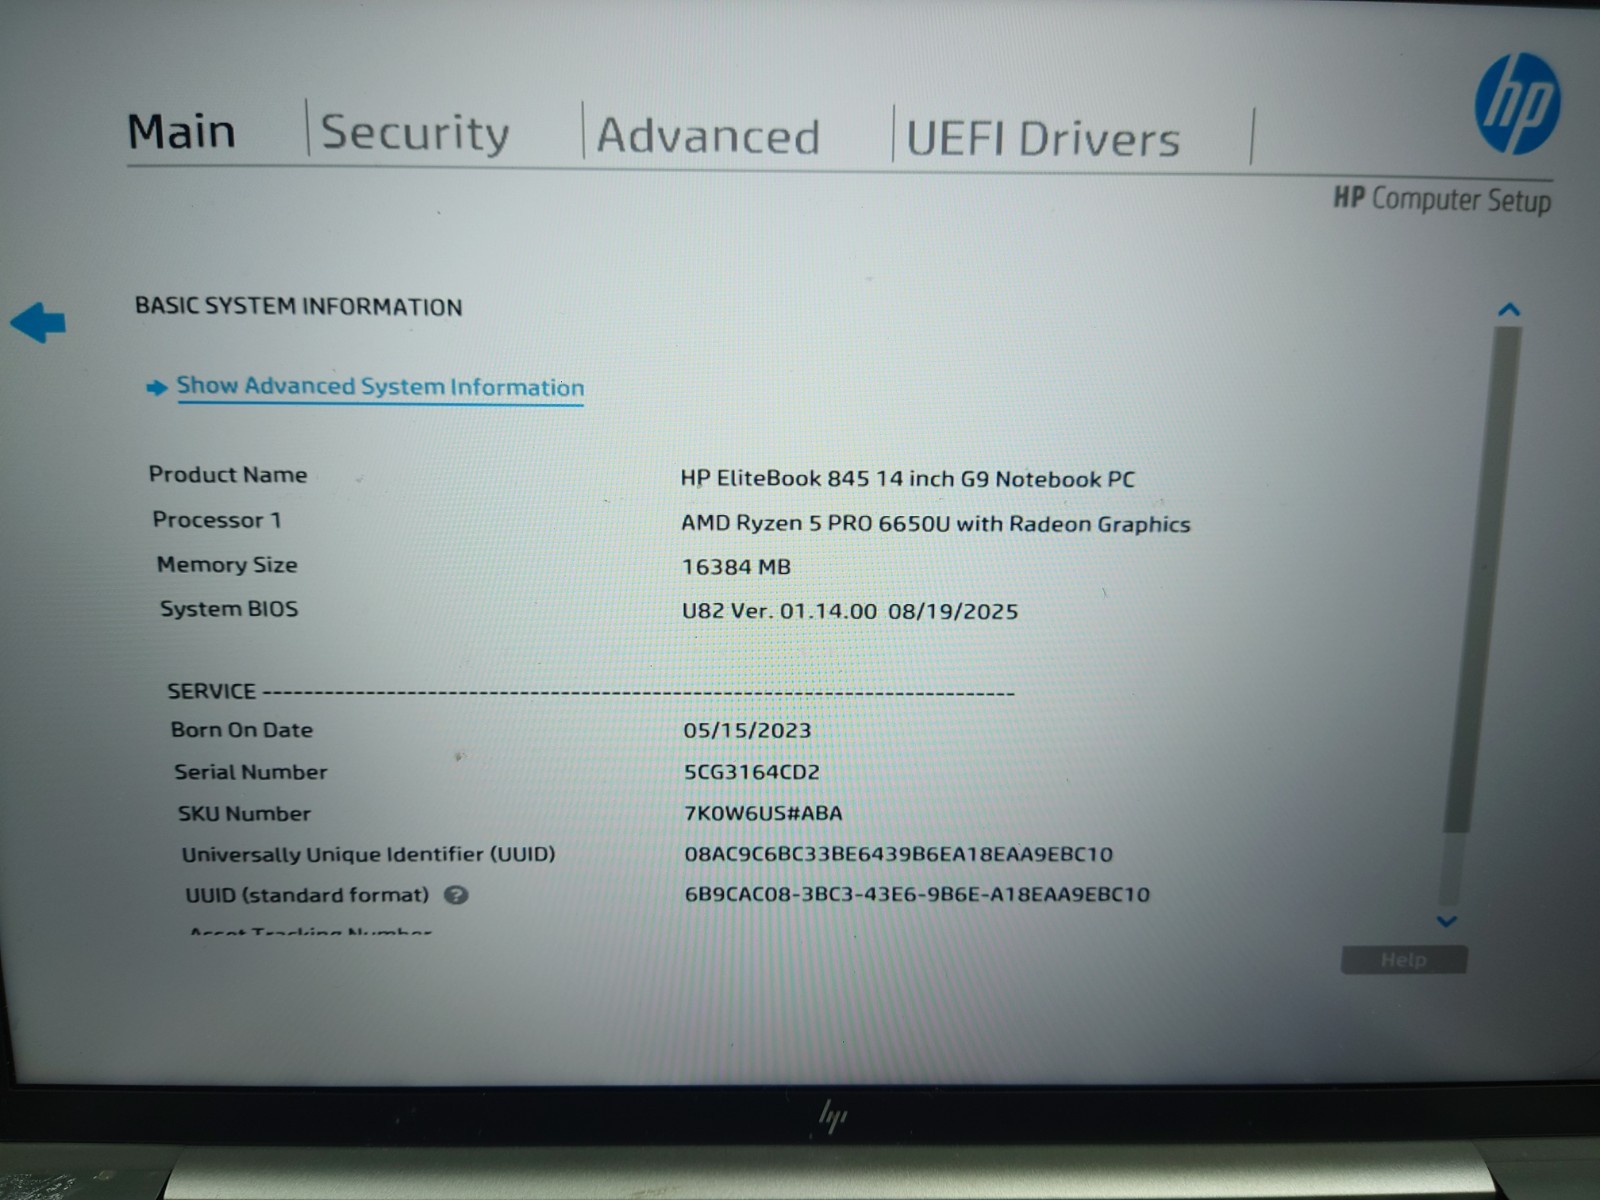The image size is (1600, 1200).
Task: Select the 16384 MB value
Action: 736,567
